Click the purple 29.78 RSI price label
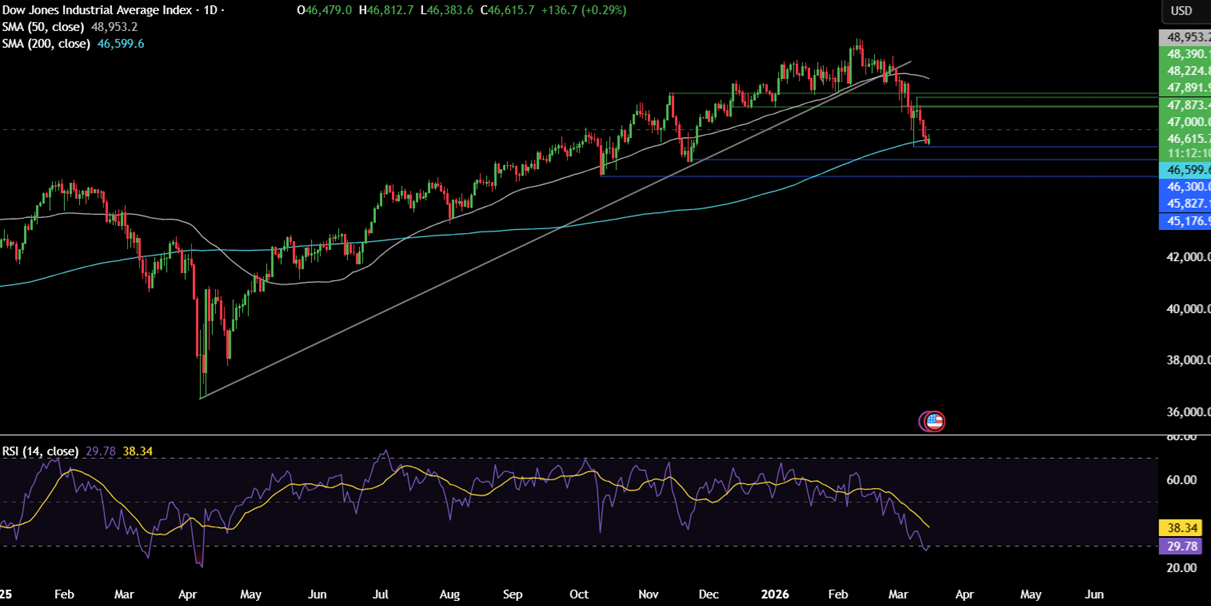Image resolution: width=1211 pixels, height=606 pixels. [x=1181, y=546]
